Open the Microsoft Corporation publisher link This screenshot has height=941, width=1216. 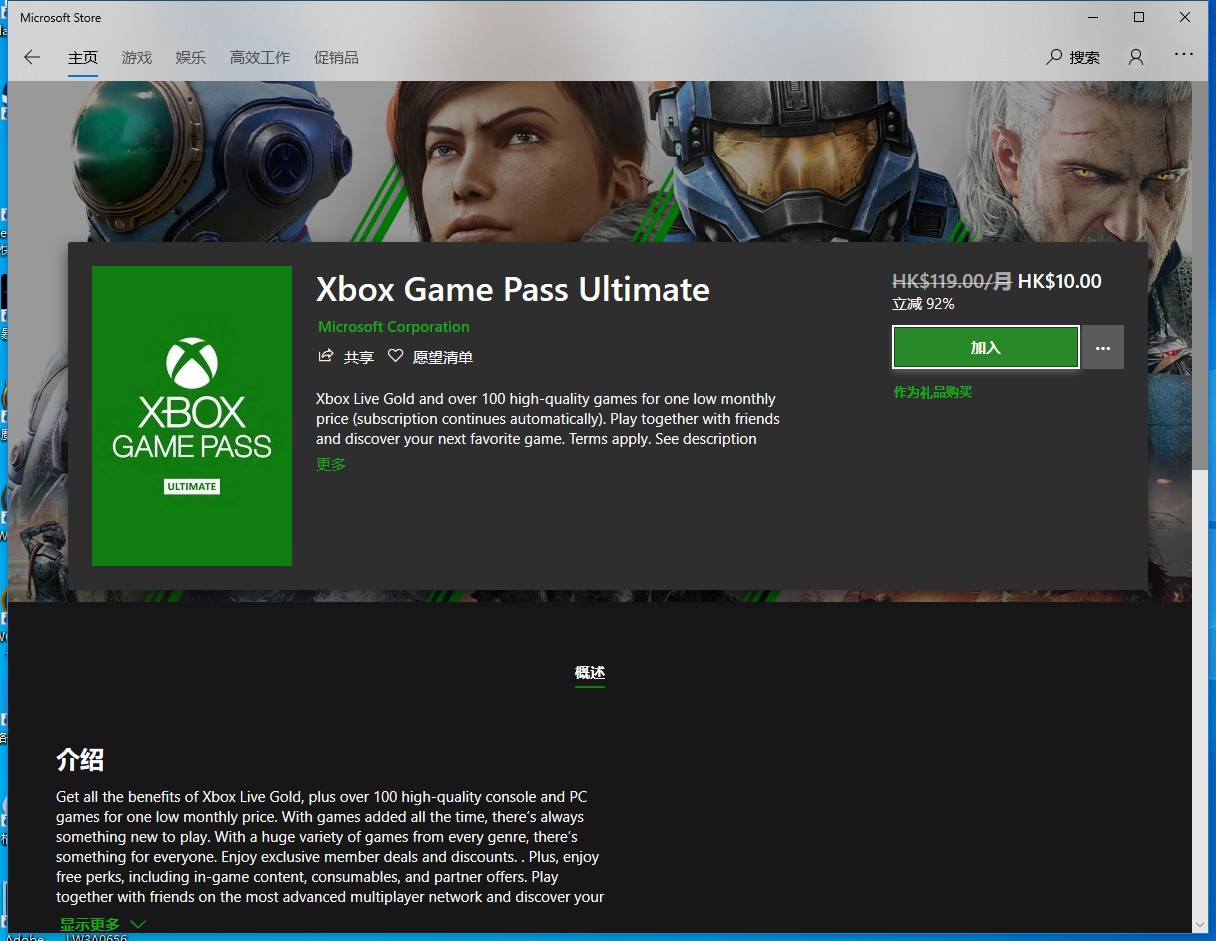tap(393, 327)
